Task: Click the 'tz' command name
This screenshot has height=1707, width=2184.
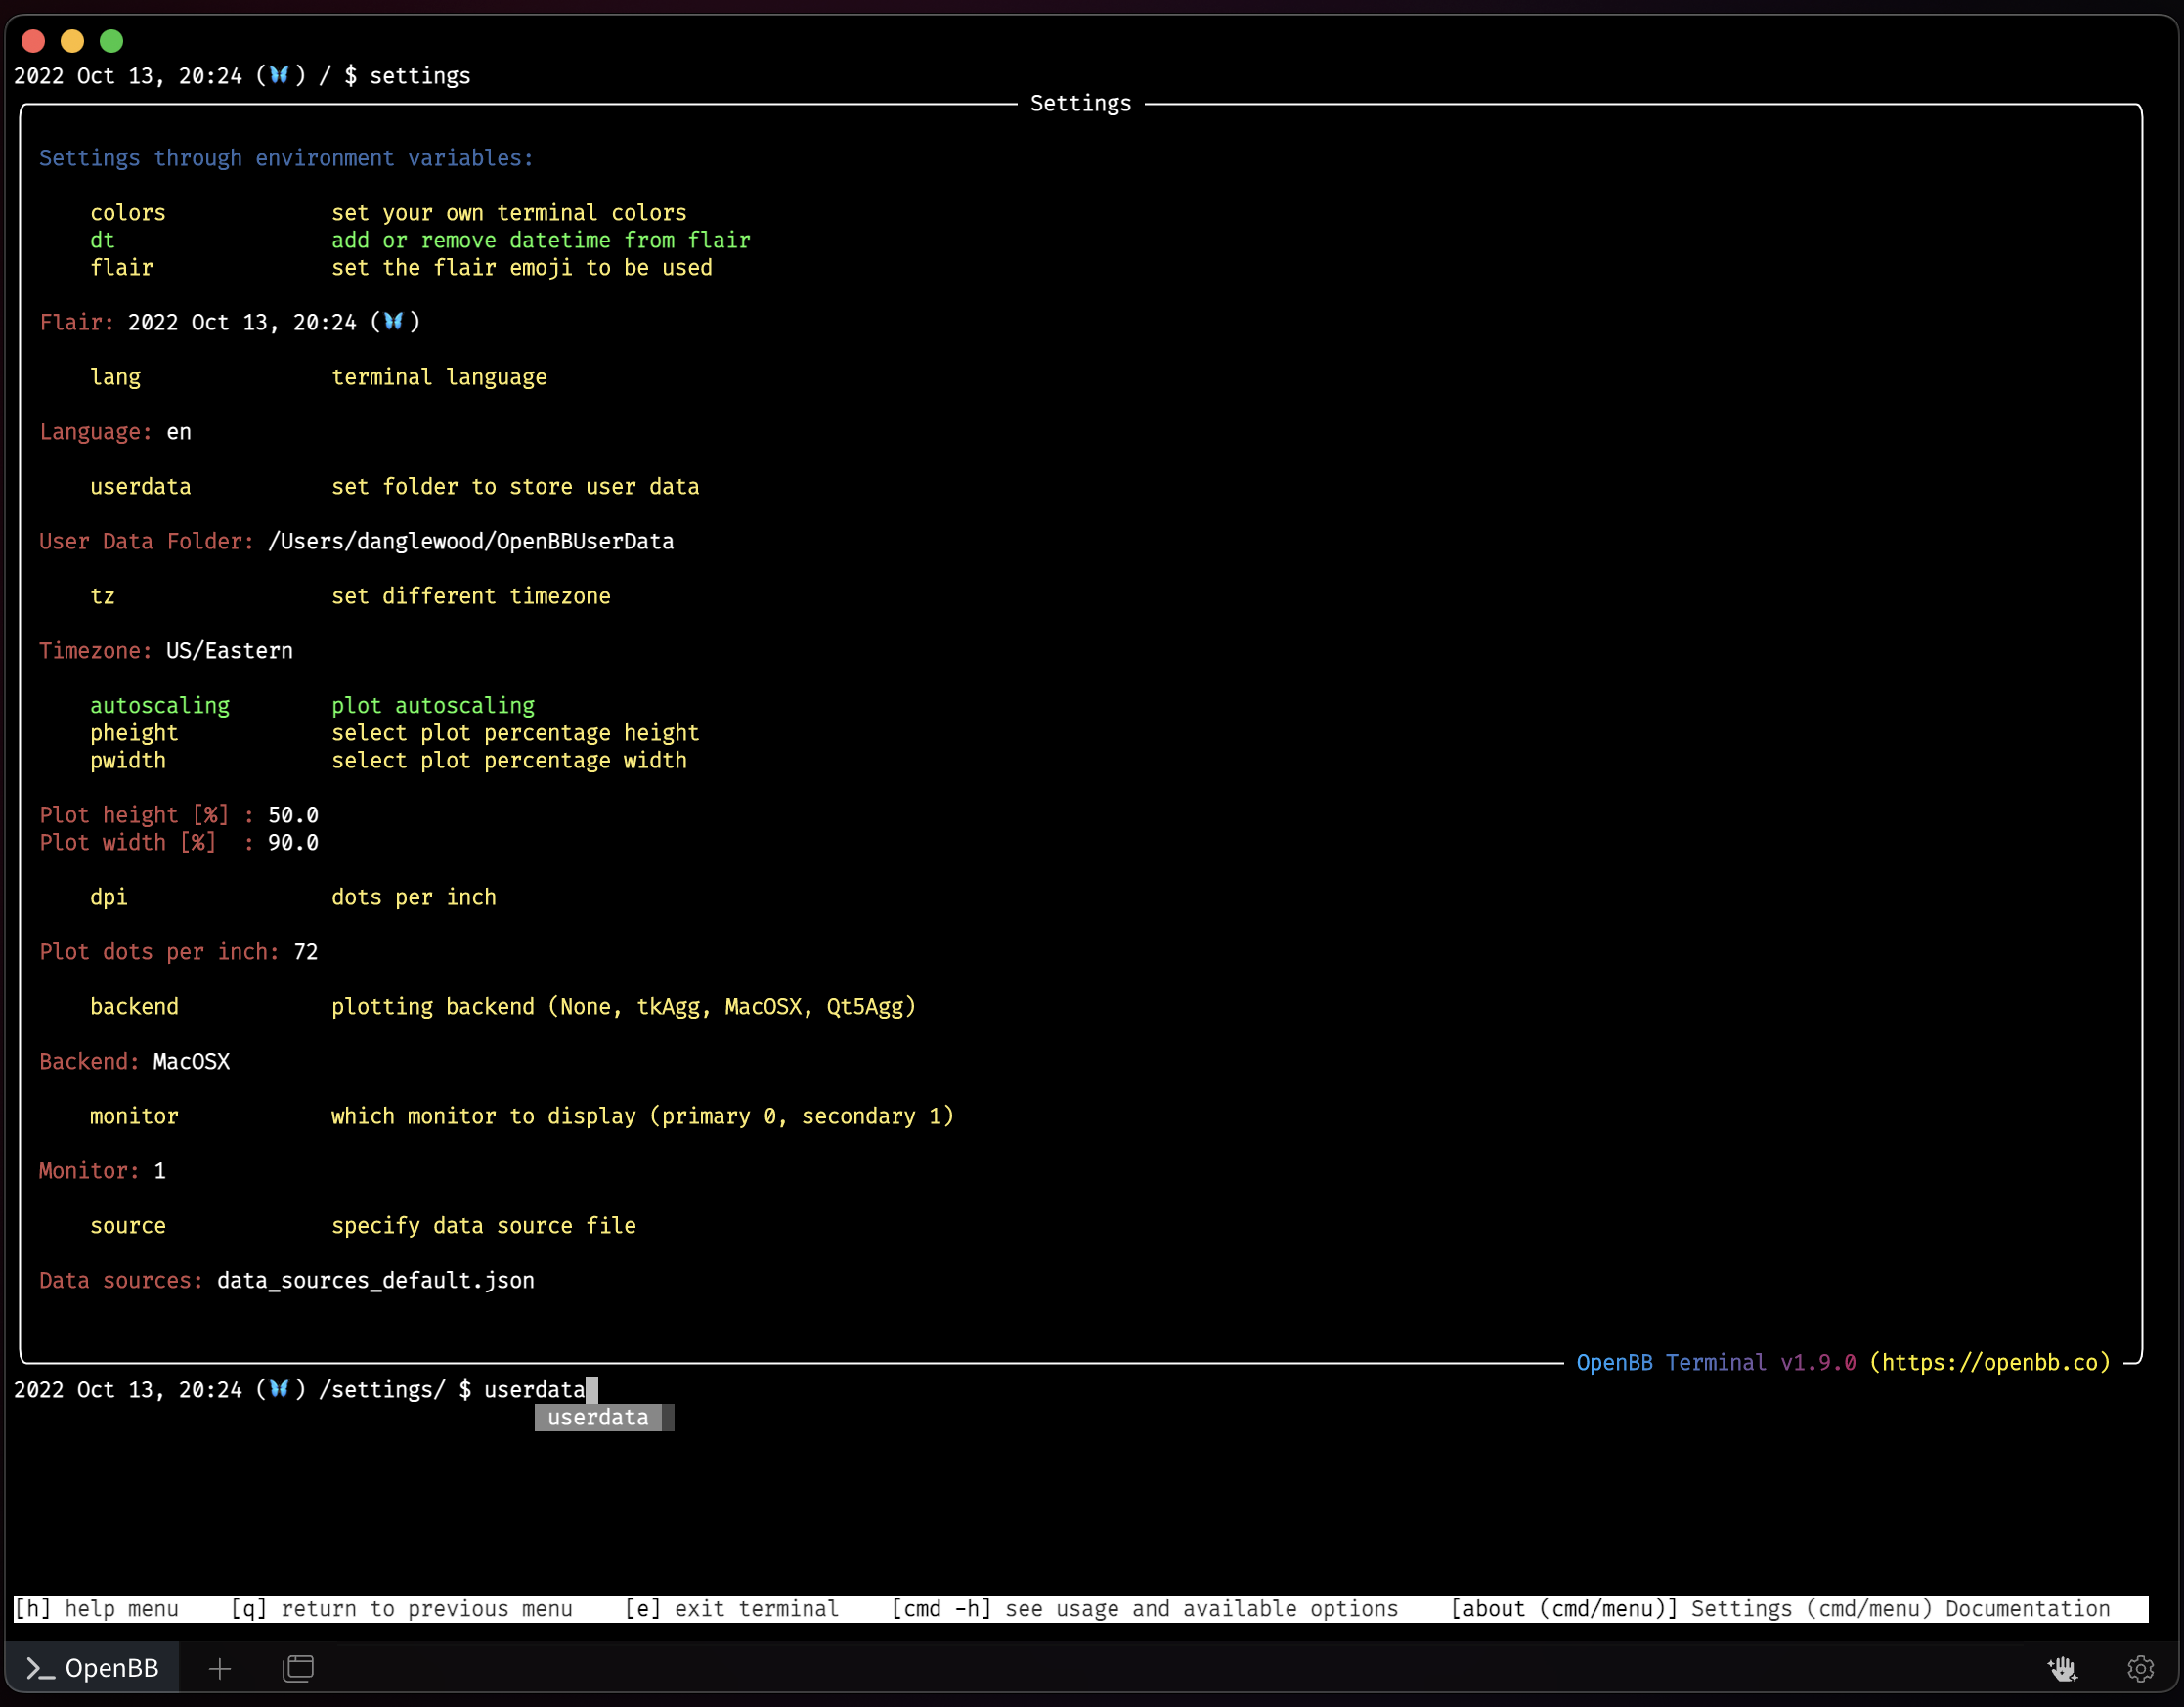Action: (102, 596)
